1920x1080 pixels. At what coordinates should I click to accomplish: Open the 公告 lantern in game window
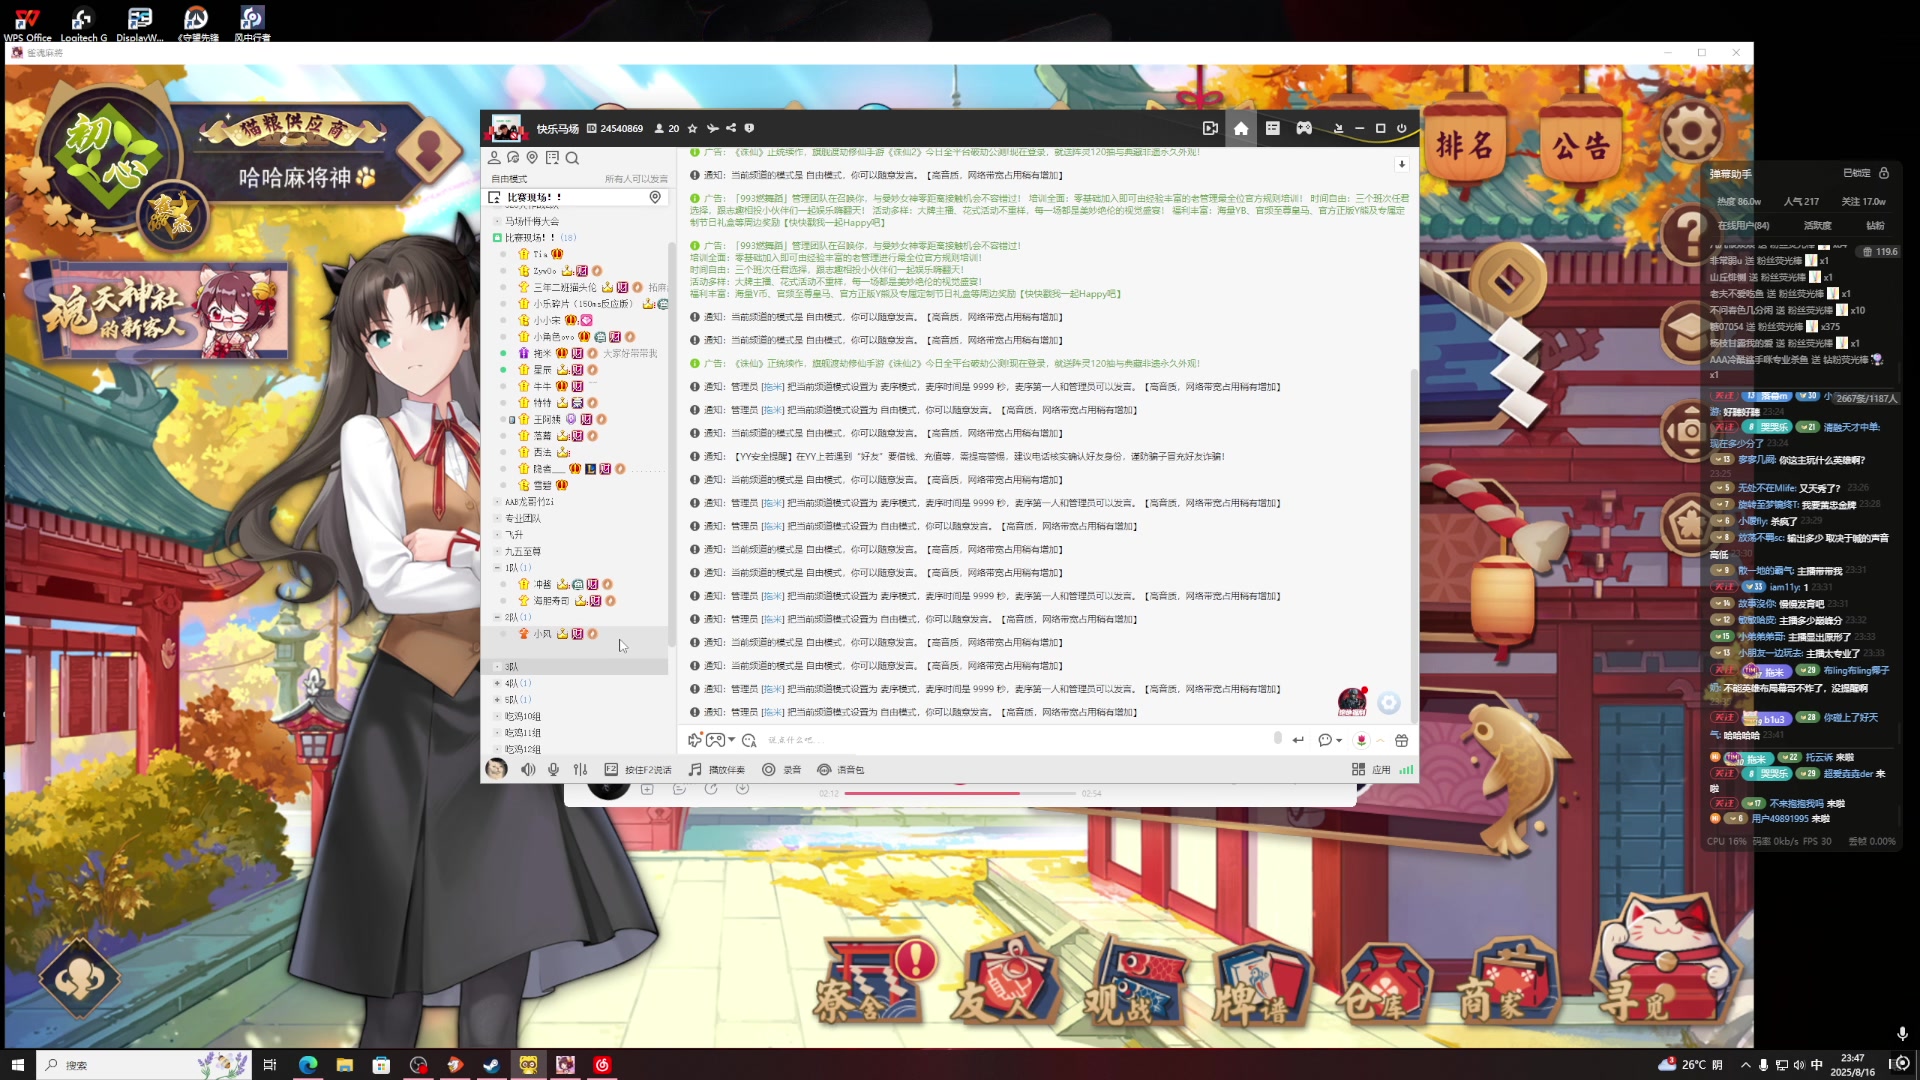tap(1580, 146)
